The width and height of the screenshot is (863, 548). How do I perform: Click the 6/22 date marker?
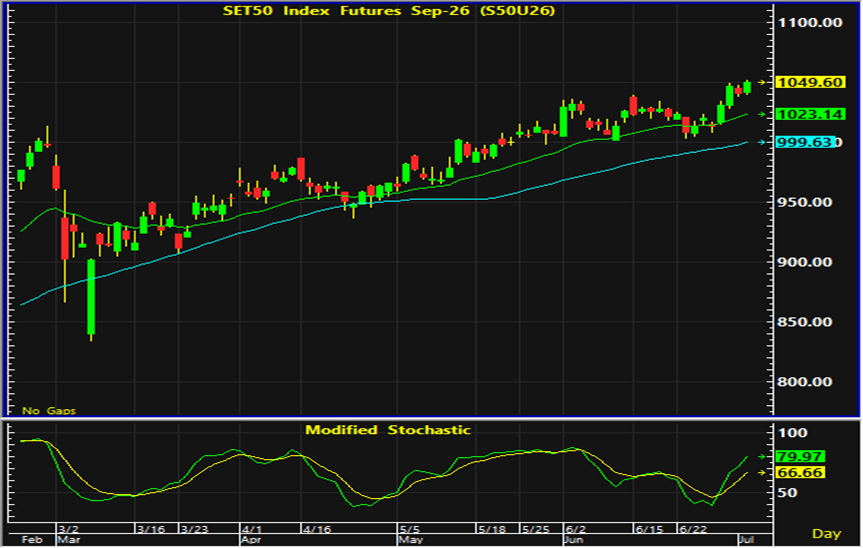(693, 529)
